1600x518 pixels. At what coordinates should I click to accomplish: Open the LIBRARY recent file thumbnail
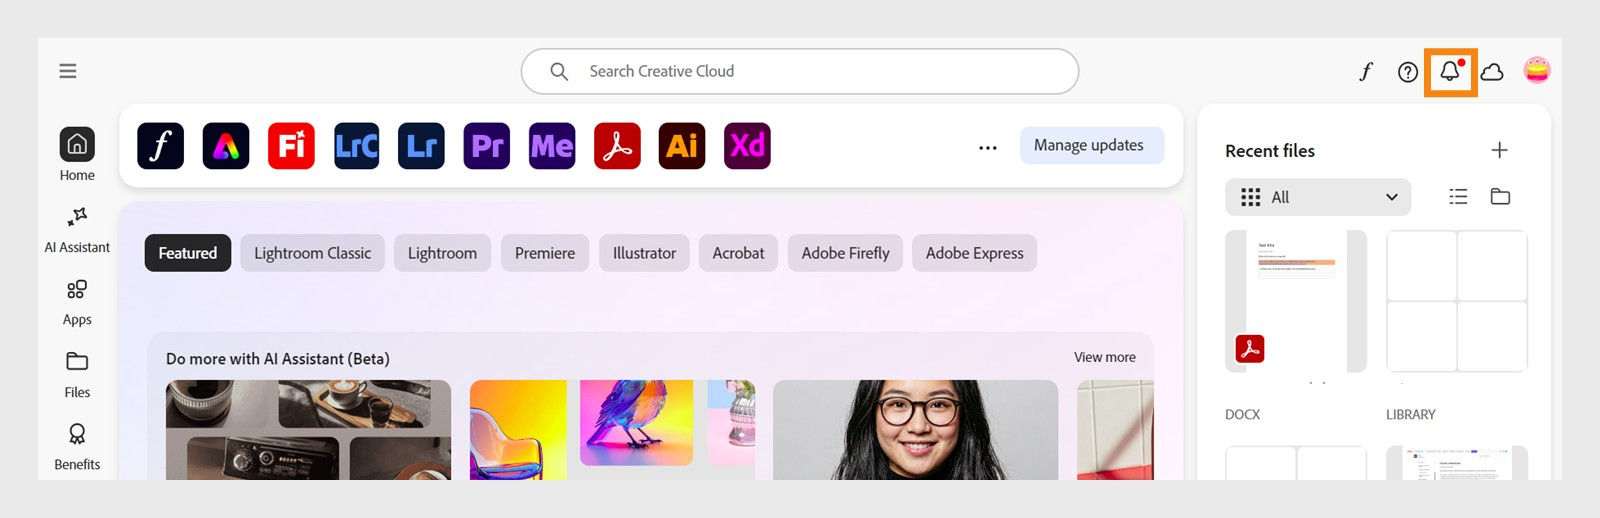click(x=1457, y=301)
